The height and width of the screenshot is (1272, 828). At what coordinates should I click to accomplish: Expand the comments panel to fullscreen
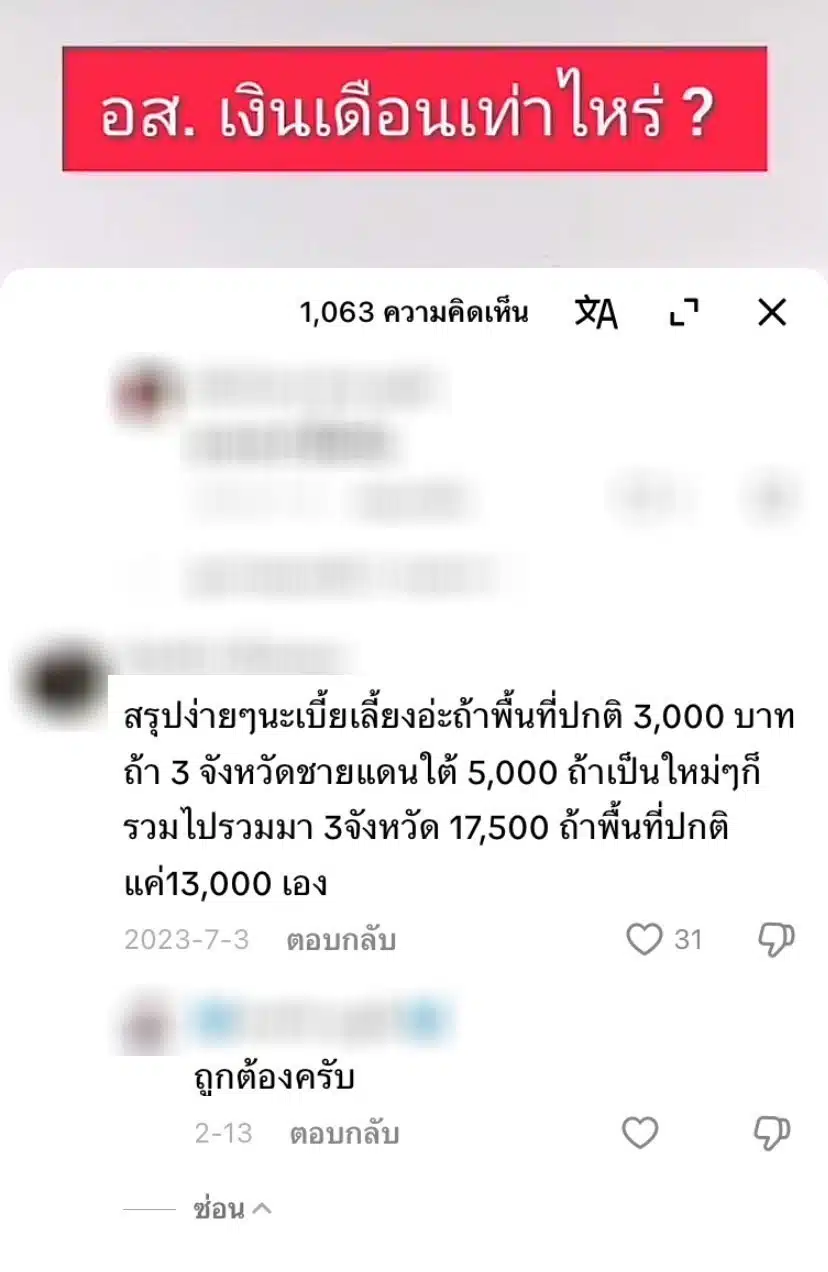tap(684, 313)
